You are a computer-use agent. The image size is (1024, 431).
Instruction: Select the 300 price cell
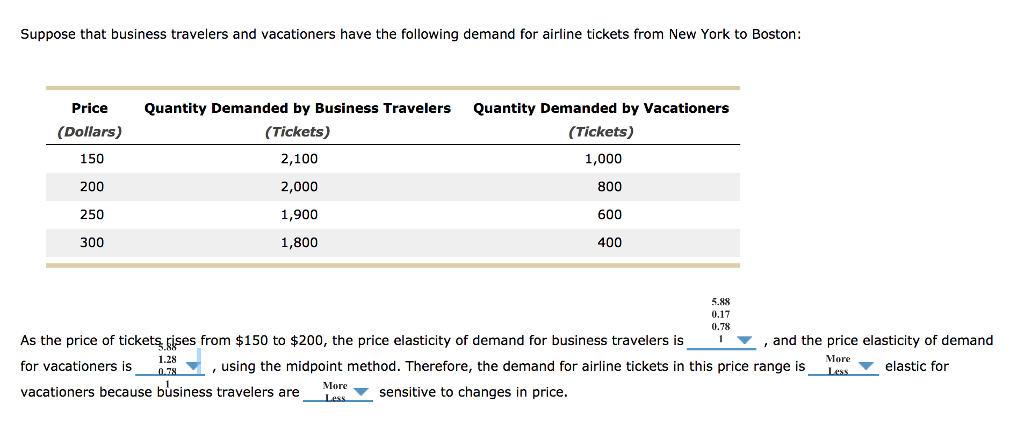[91, 243]
